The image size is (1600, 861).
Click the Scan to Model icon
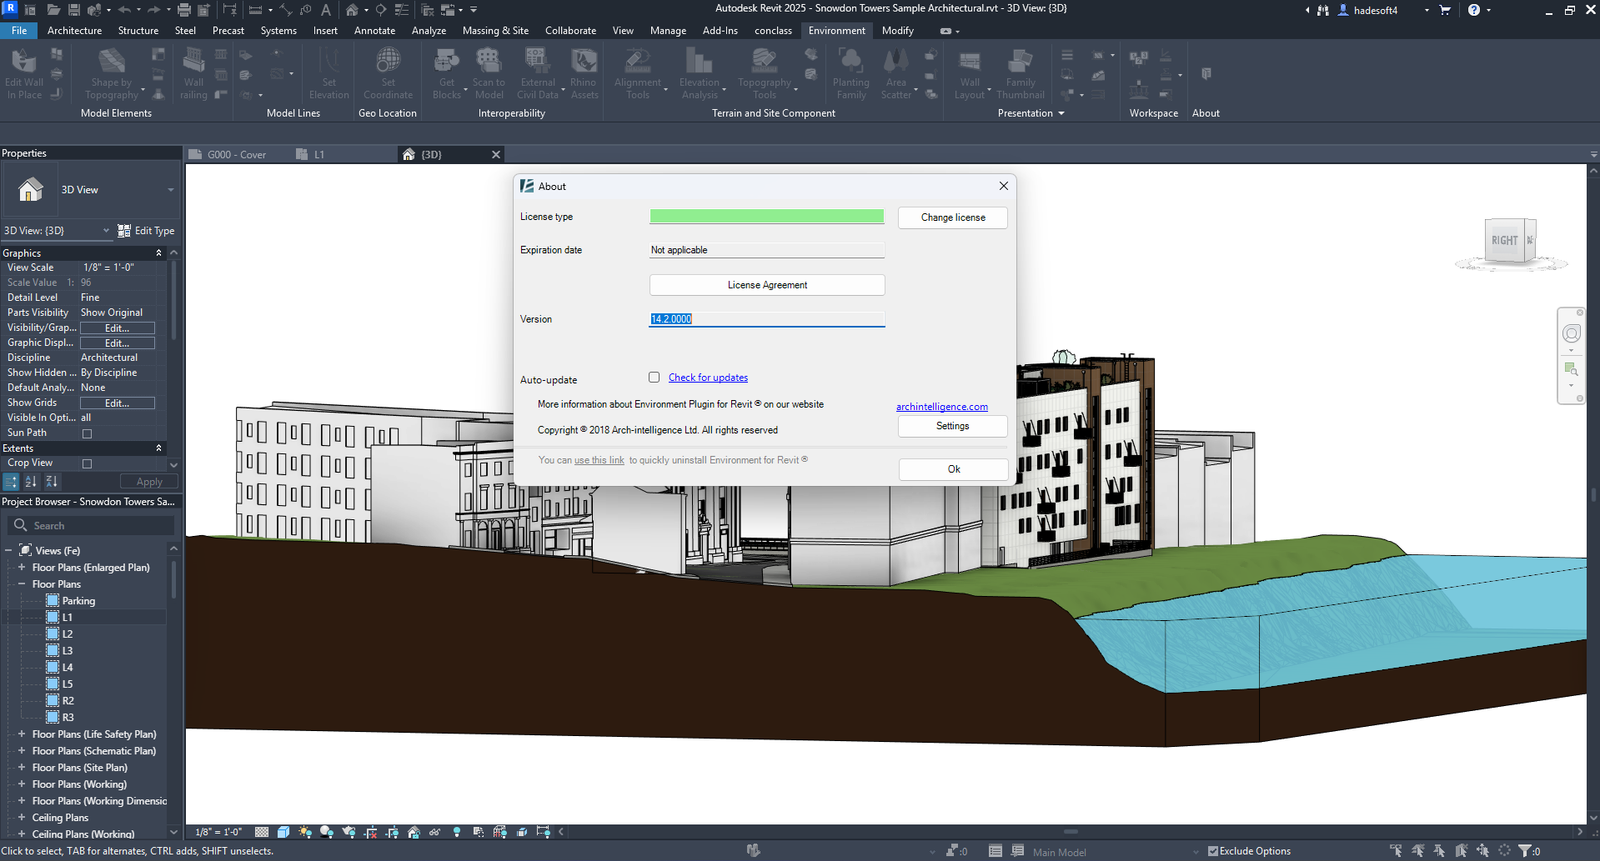(489, 60)
